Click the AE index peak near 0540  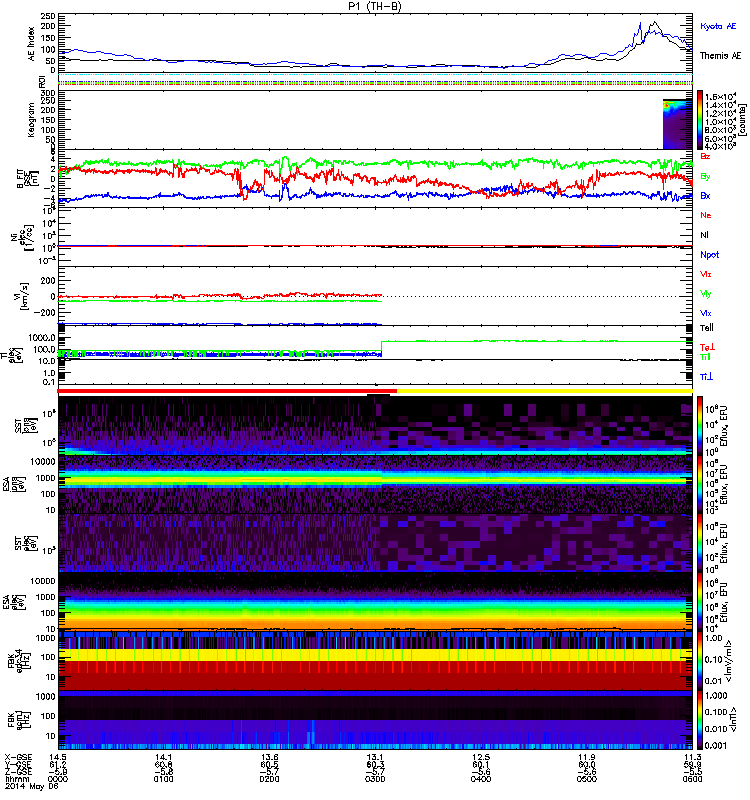pos(654,23)
